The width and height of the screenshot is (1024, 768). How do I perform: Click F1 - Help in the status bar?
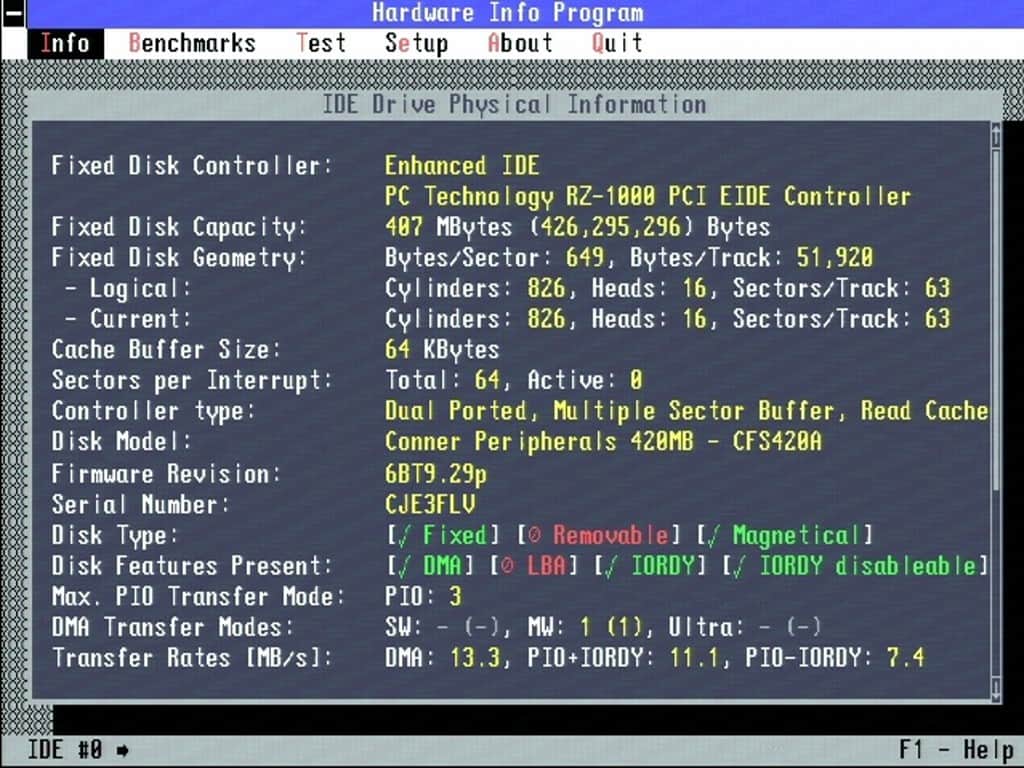click(956, 750)
